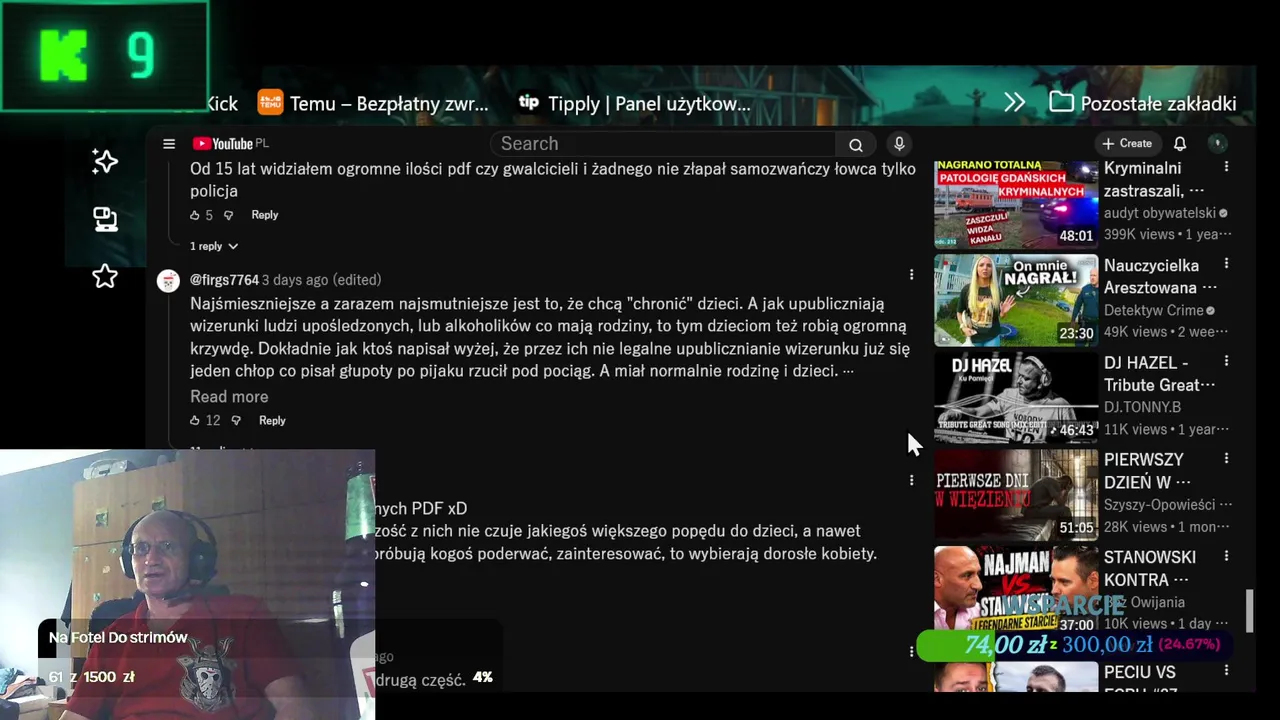Click the sparkle icon in browser sidebar
Viewport: 1280px width, 720px height.
tap(105, 161)
